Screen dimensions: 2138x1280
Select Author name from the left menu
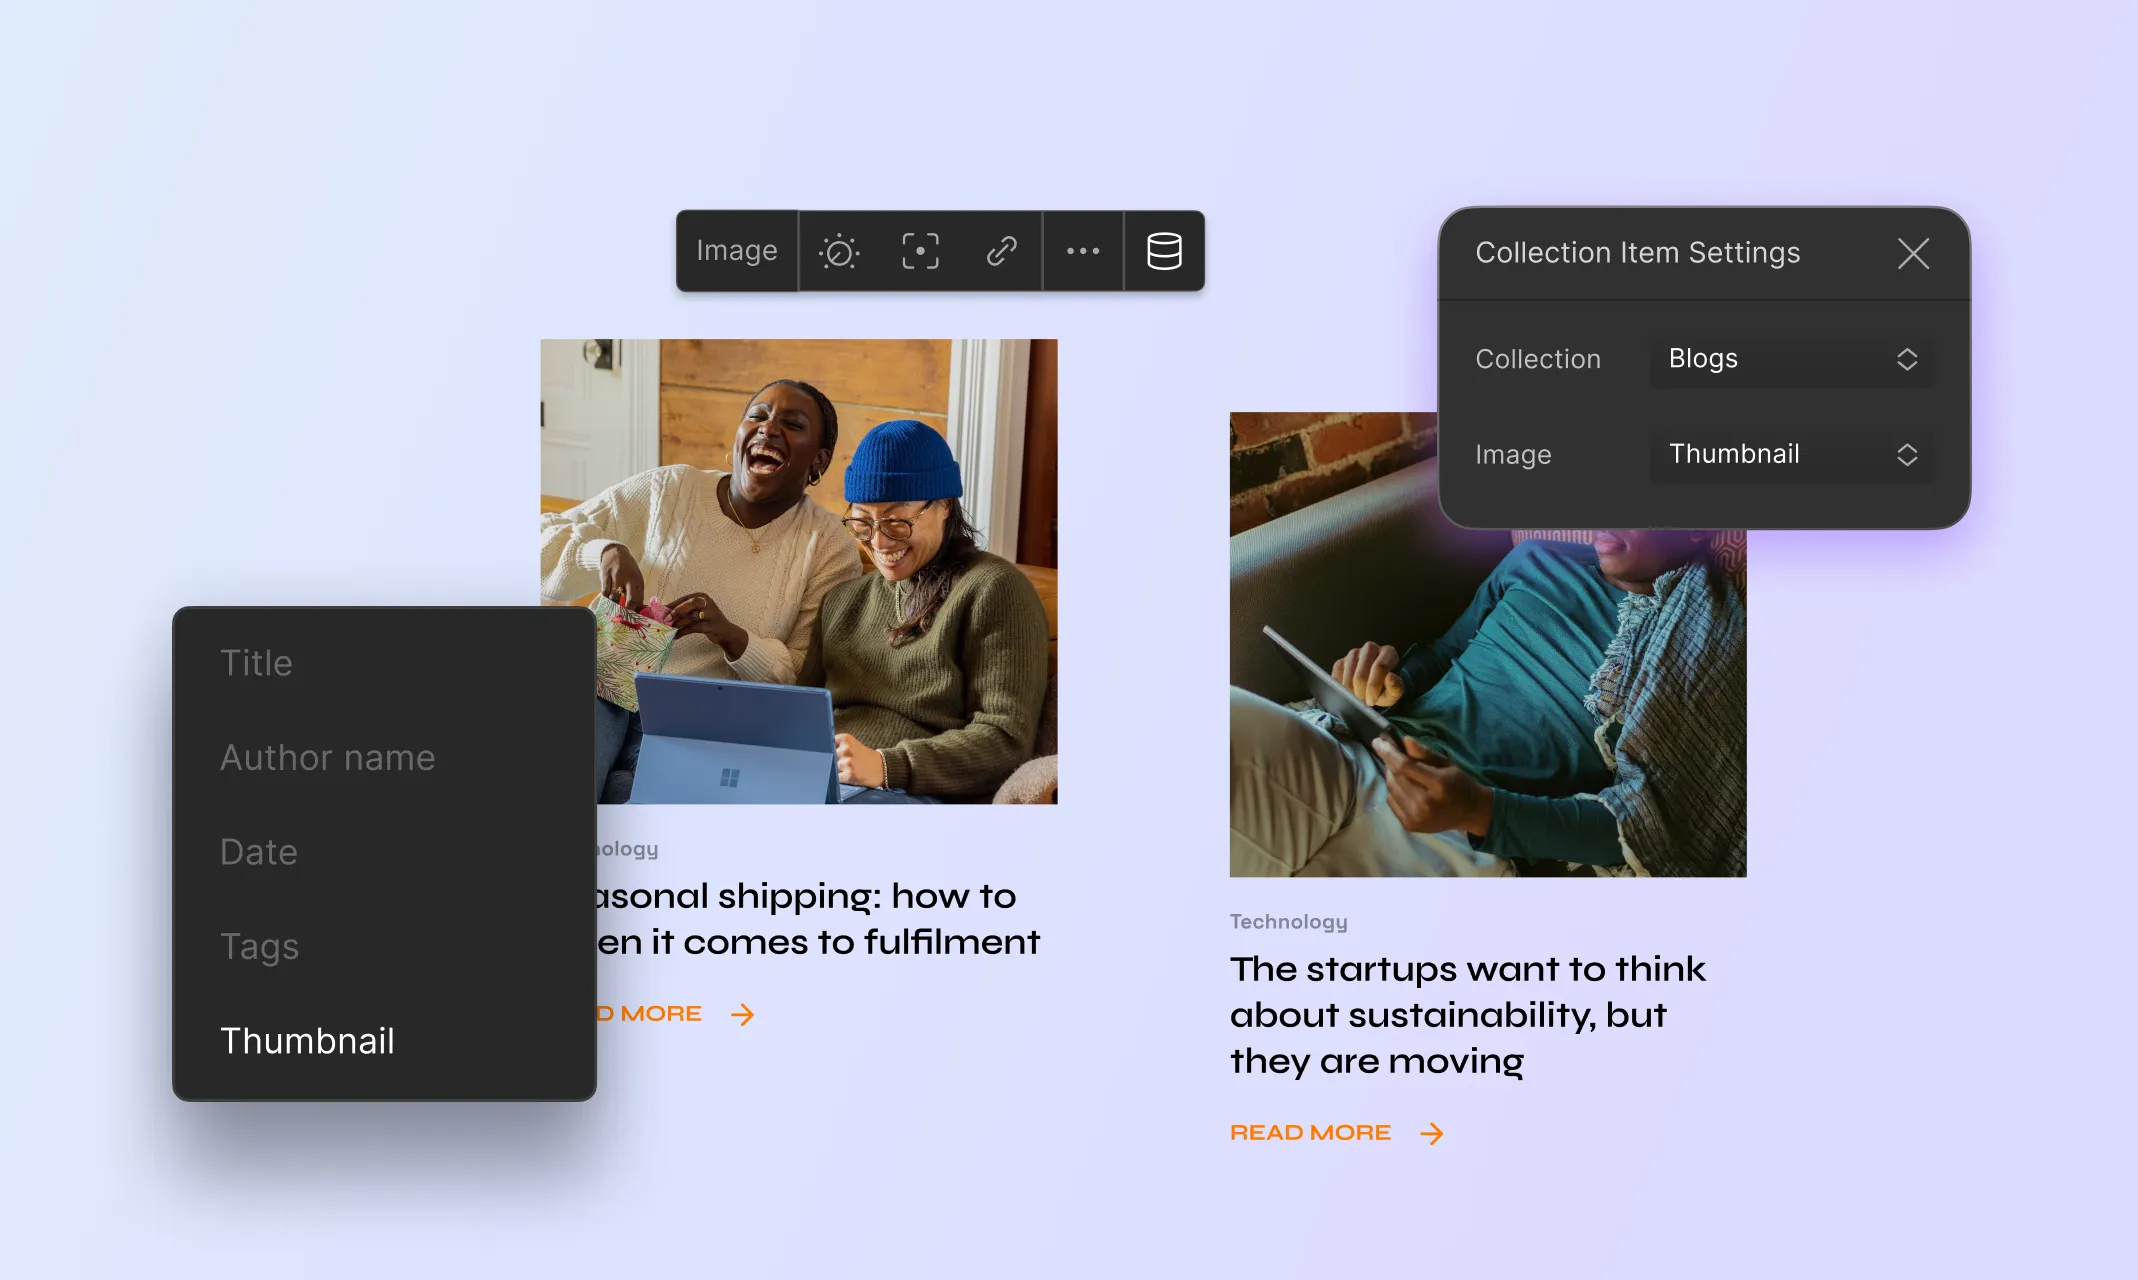328,756
